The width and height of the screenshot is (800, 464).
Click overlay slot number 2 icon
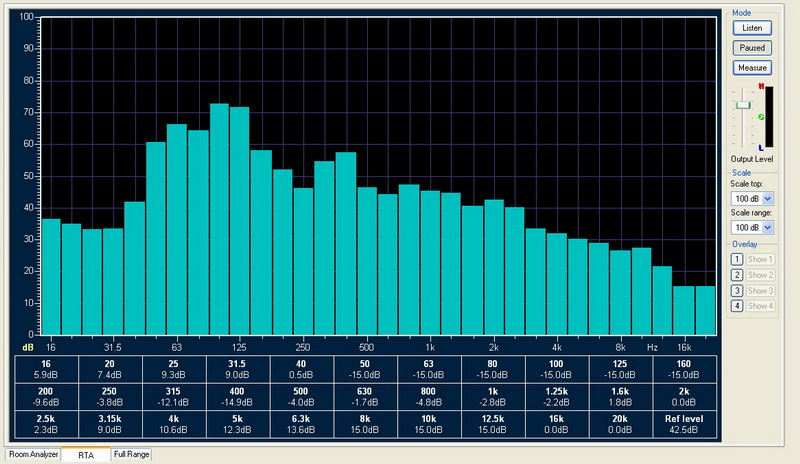pyautogui.click(x=736, y=275)
